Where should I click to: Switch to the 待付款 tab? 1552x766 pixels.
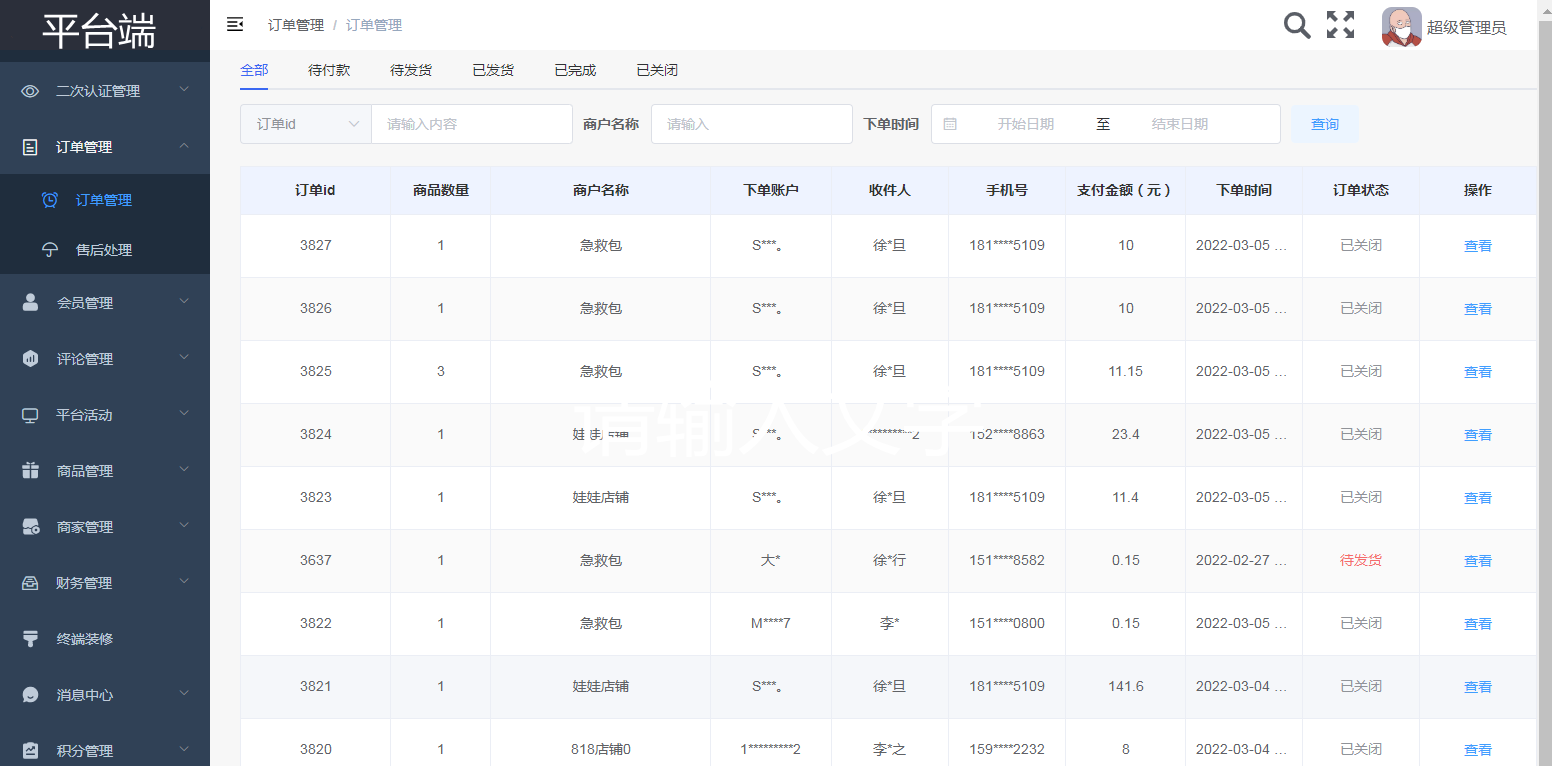coord(329,70)
